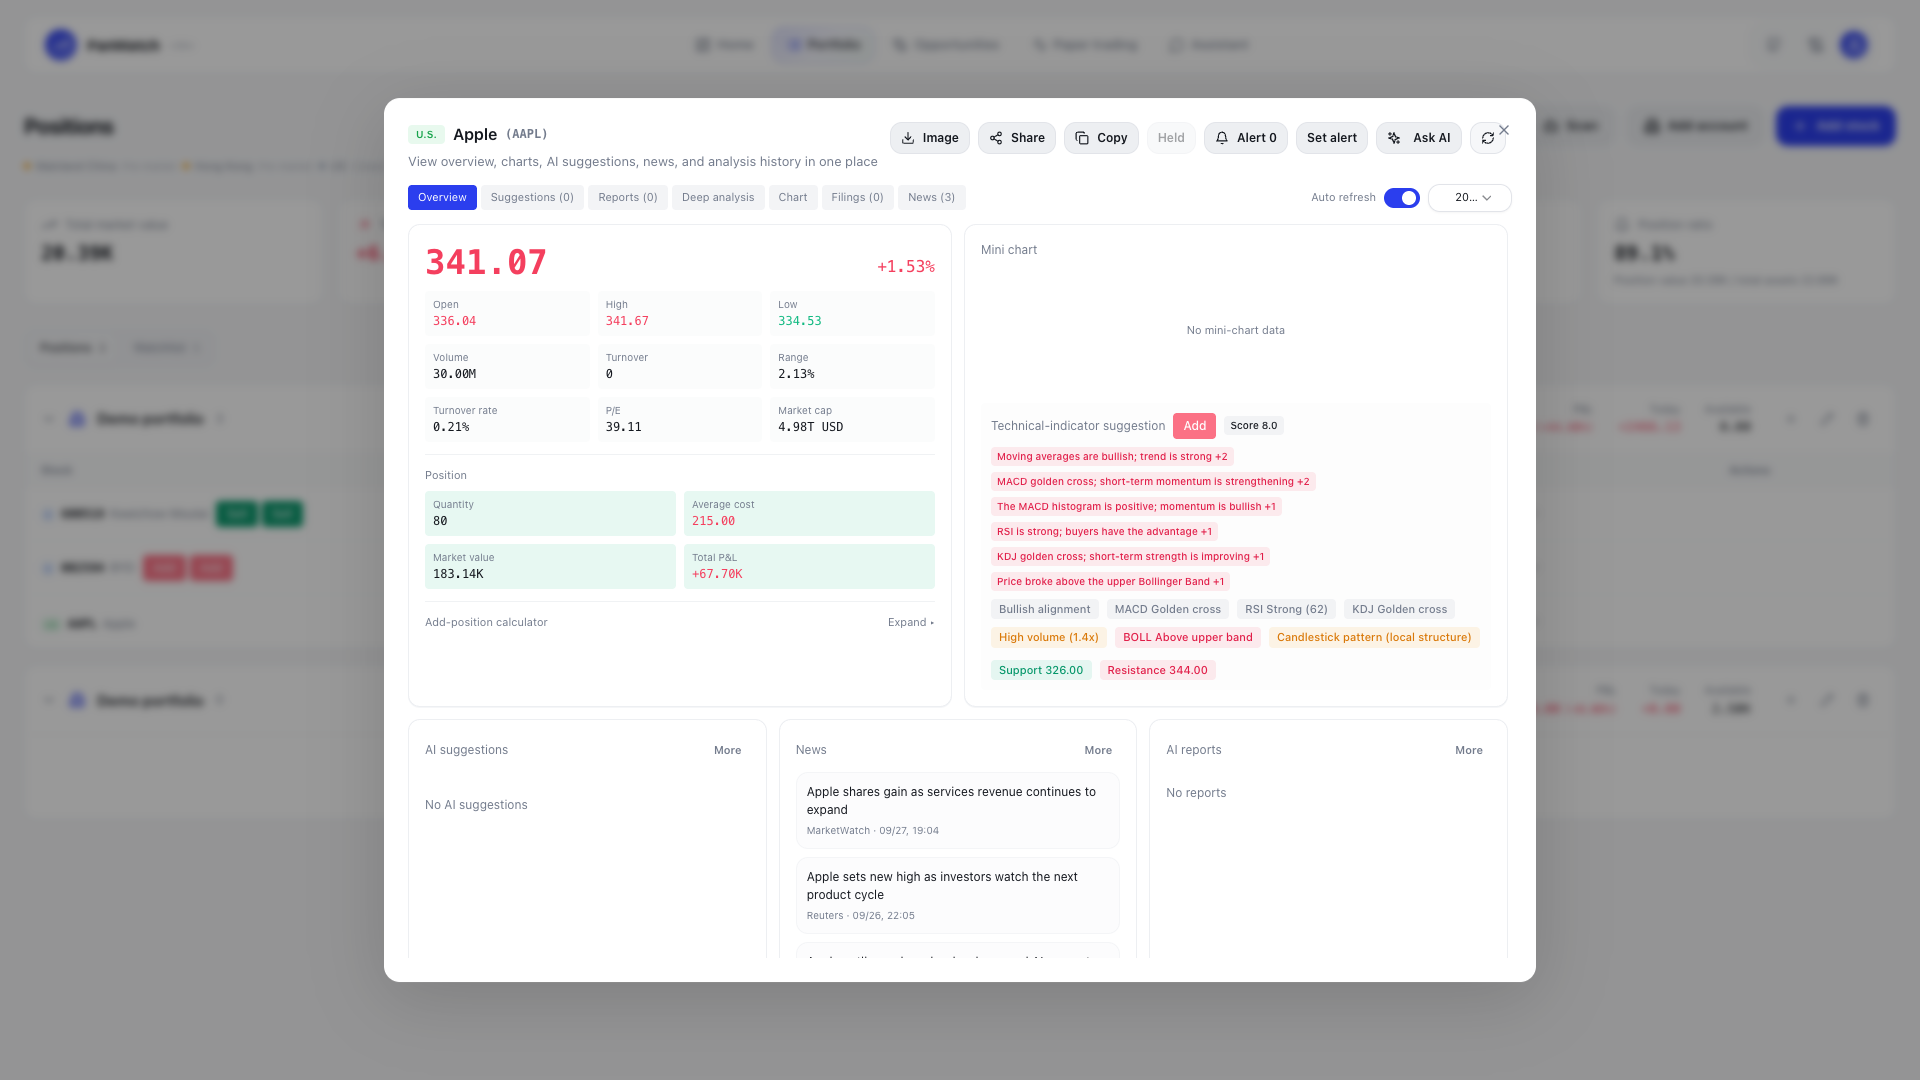
Task: Expand the Add-position calculator
Action: coord(910,622)
